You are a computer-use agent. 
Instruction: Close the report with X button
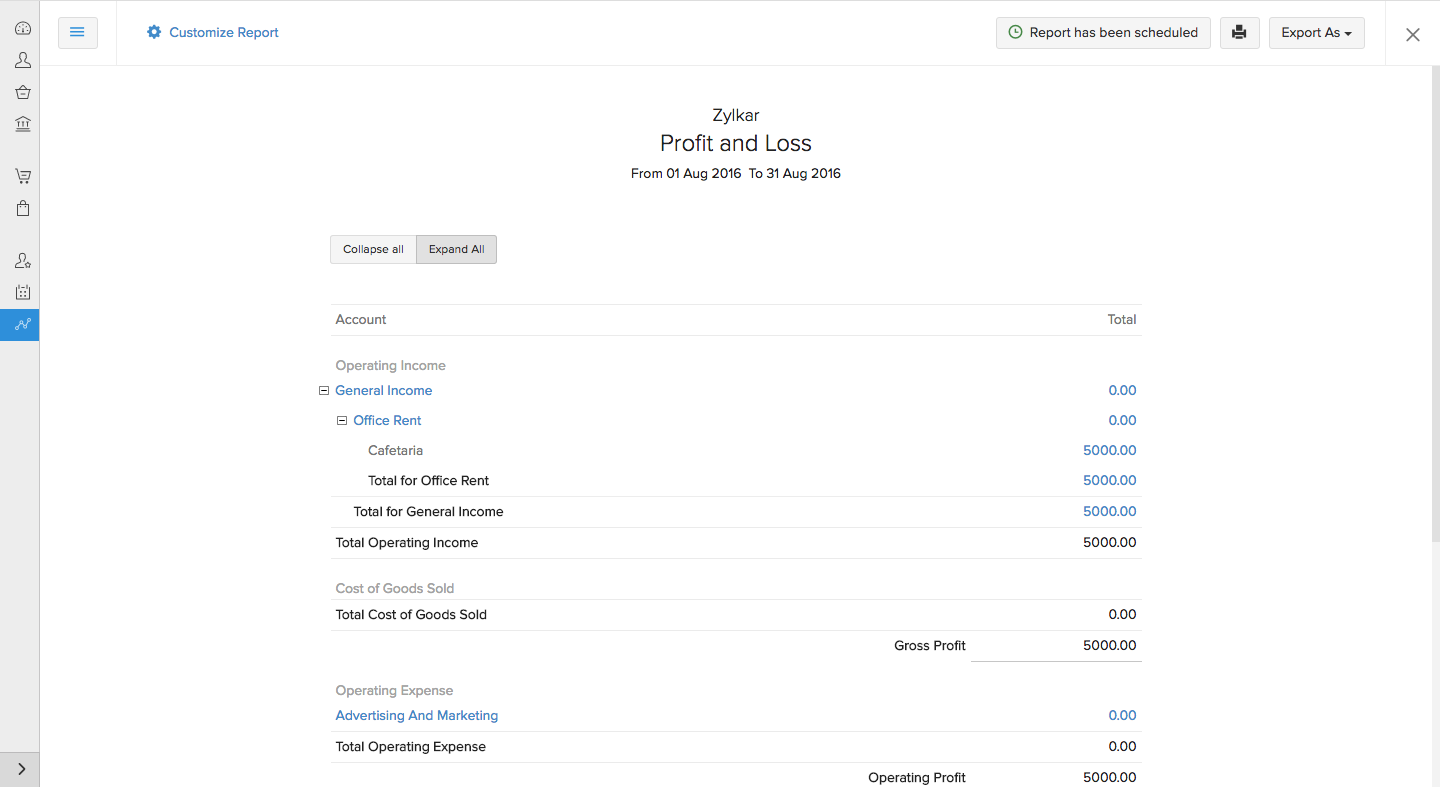pos(1412,35)
